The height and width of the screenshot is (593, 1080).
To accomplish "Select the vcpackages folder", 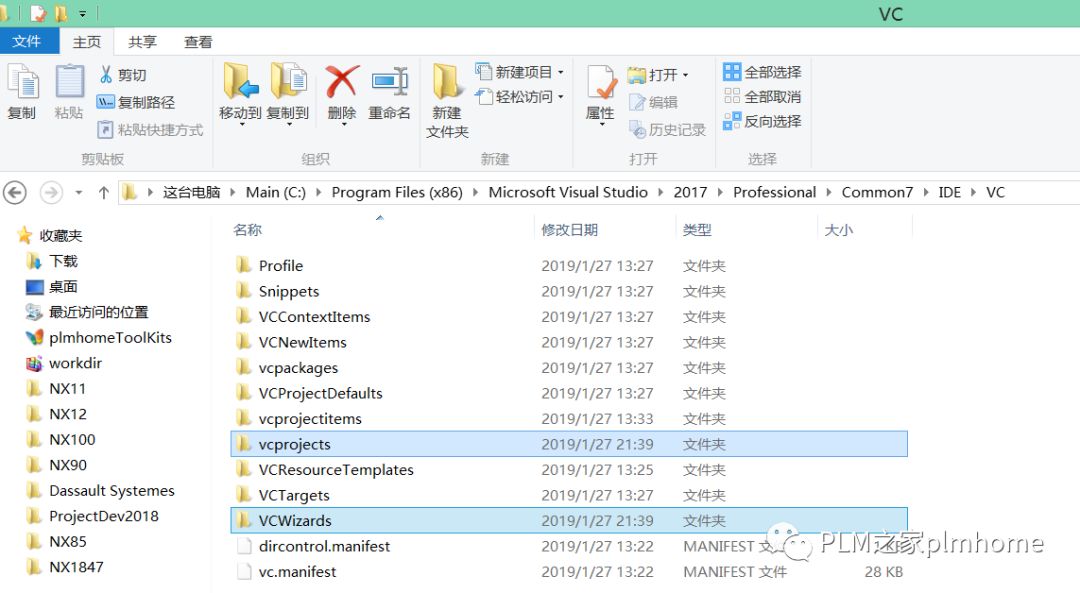I will (569, 368).
